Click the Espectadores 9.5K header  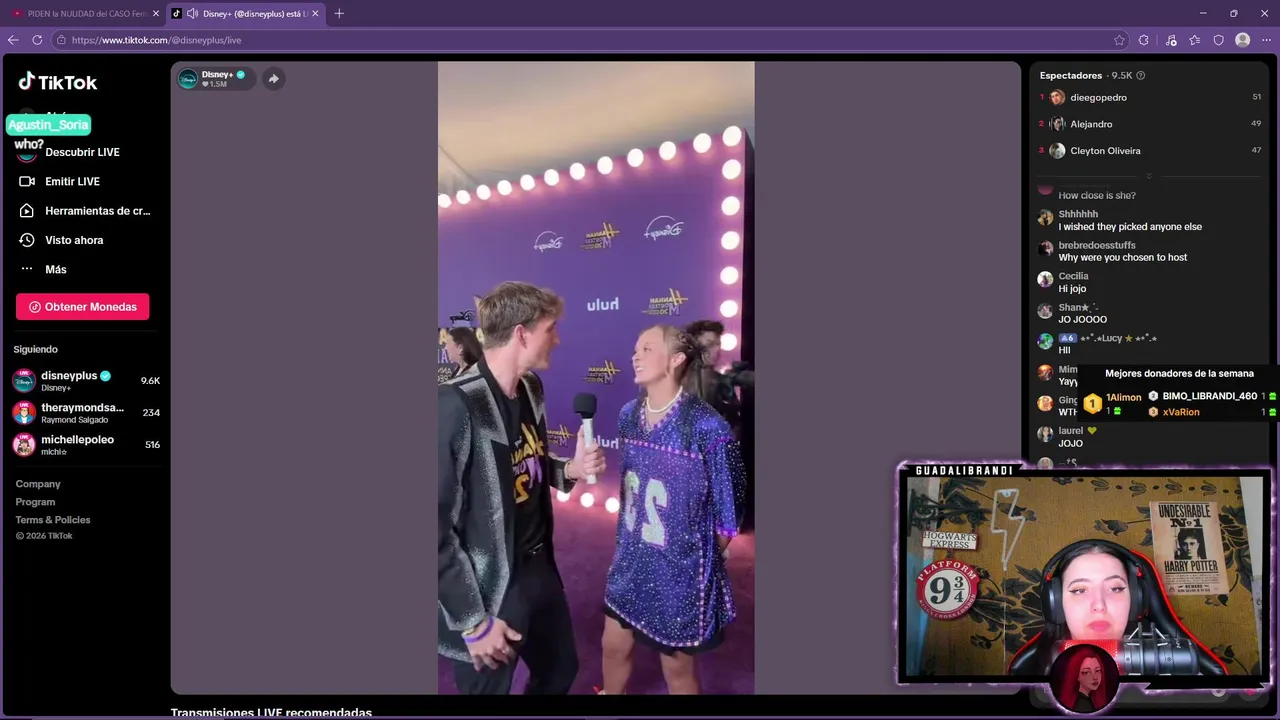pyautogui.click(x=1086, y=76)
